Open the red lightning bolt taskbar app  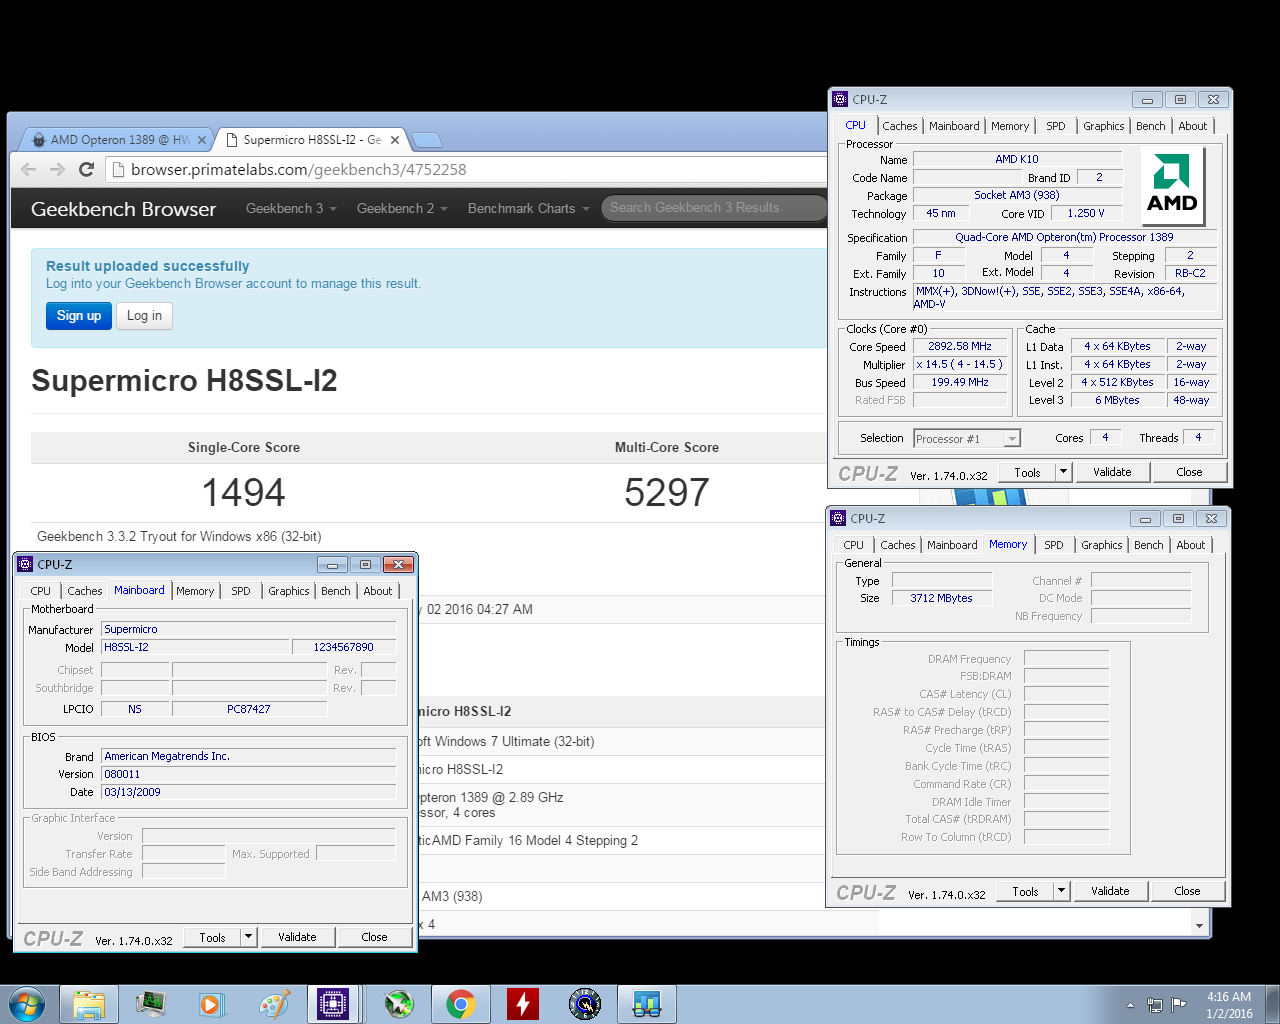pyautogui.click(x=522, y=1004)
